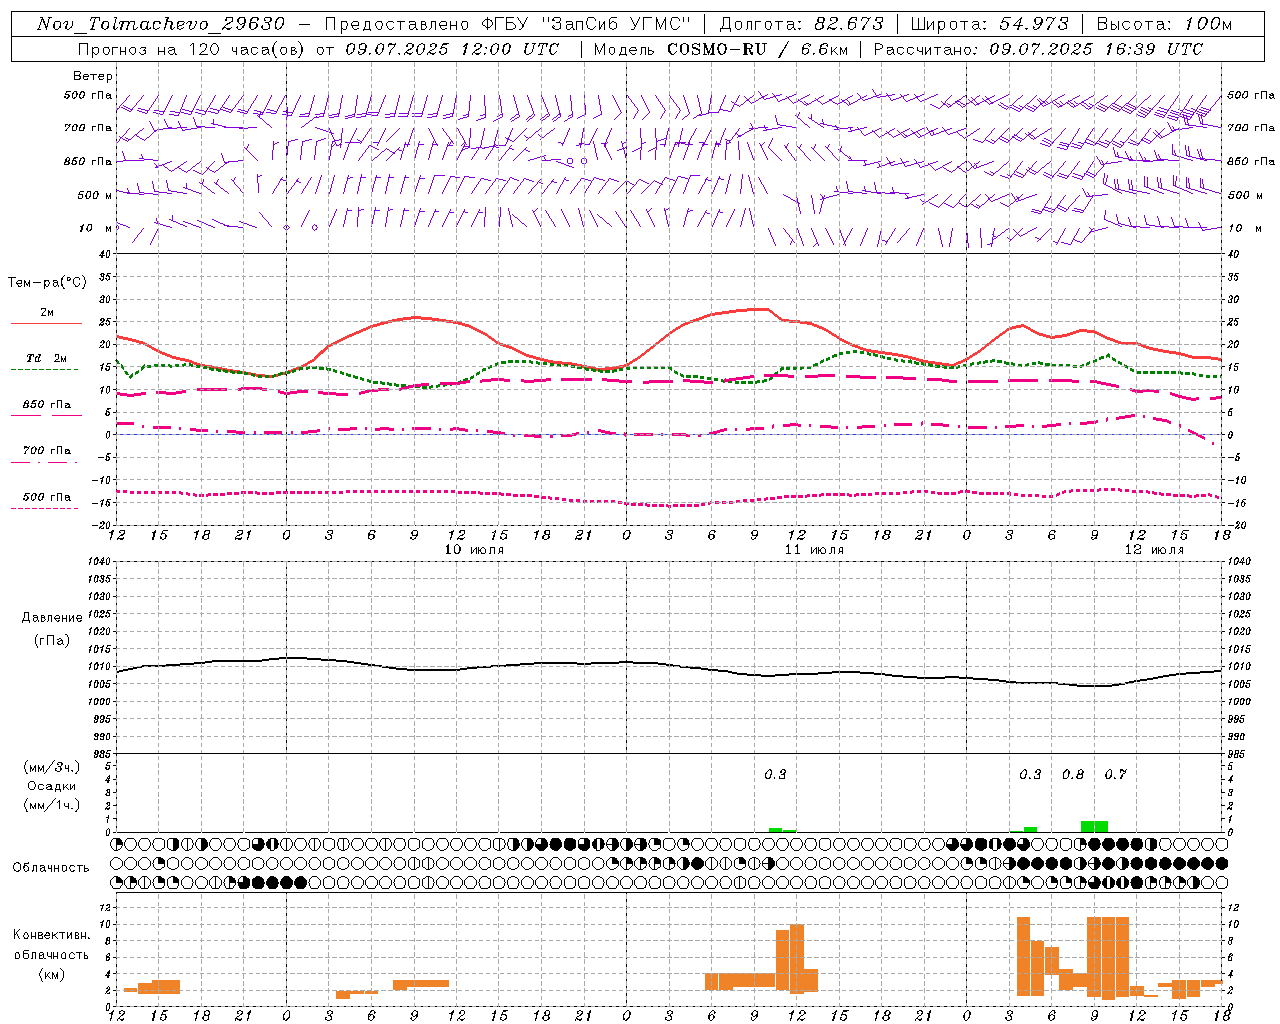Click the Конвективн. label
This screenshot has width=1280, height=1024.
point(51,935)
